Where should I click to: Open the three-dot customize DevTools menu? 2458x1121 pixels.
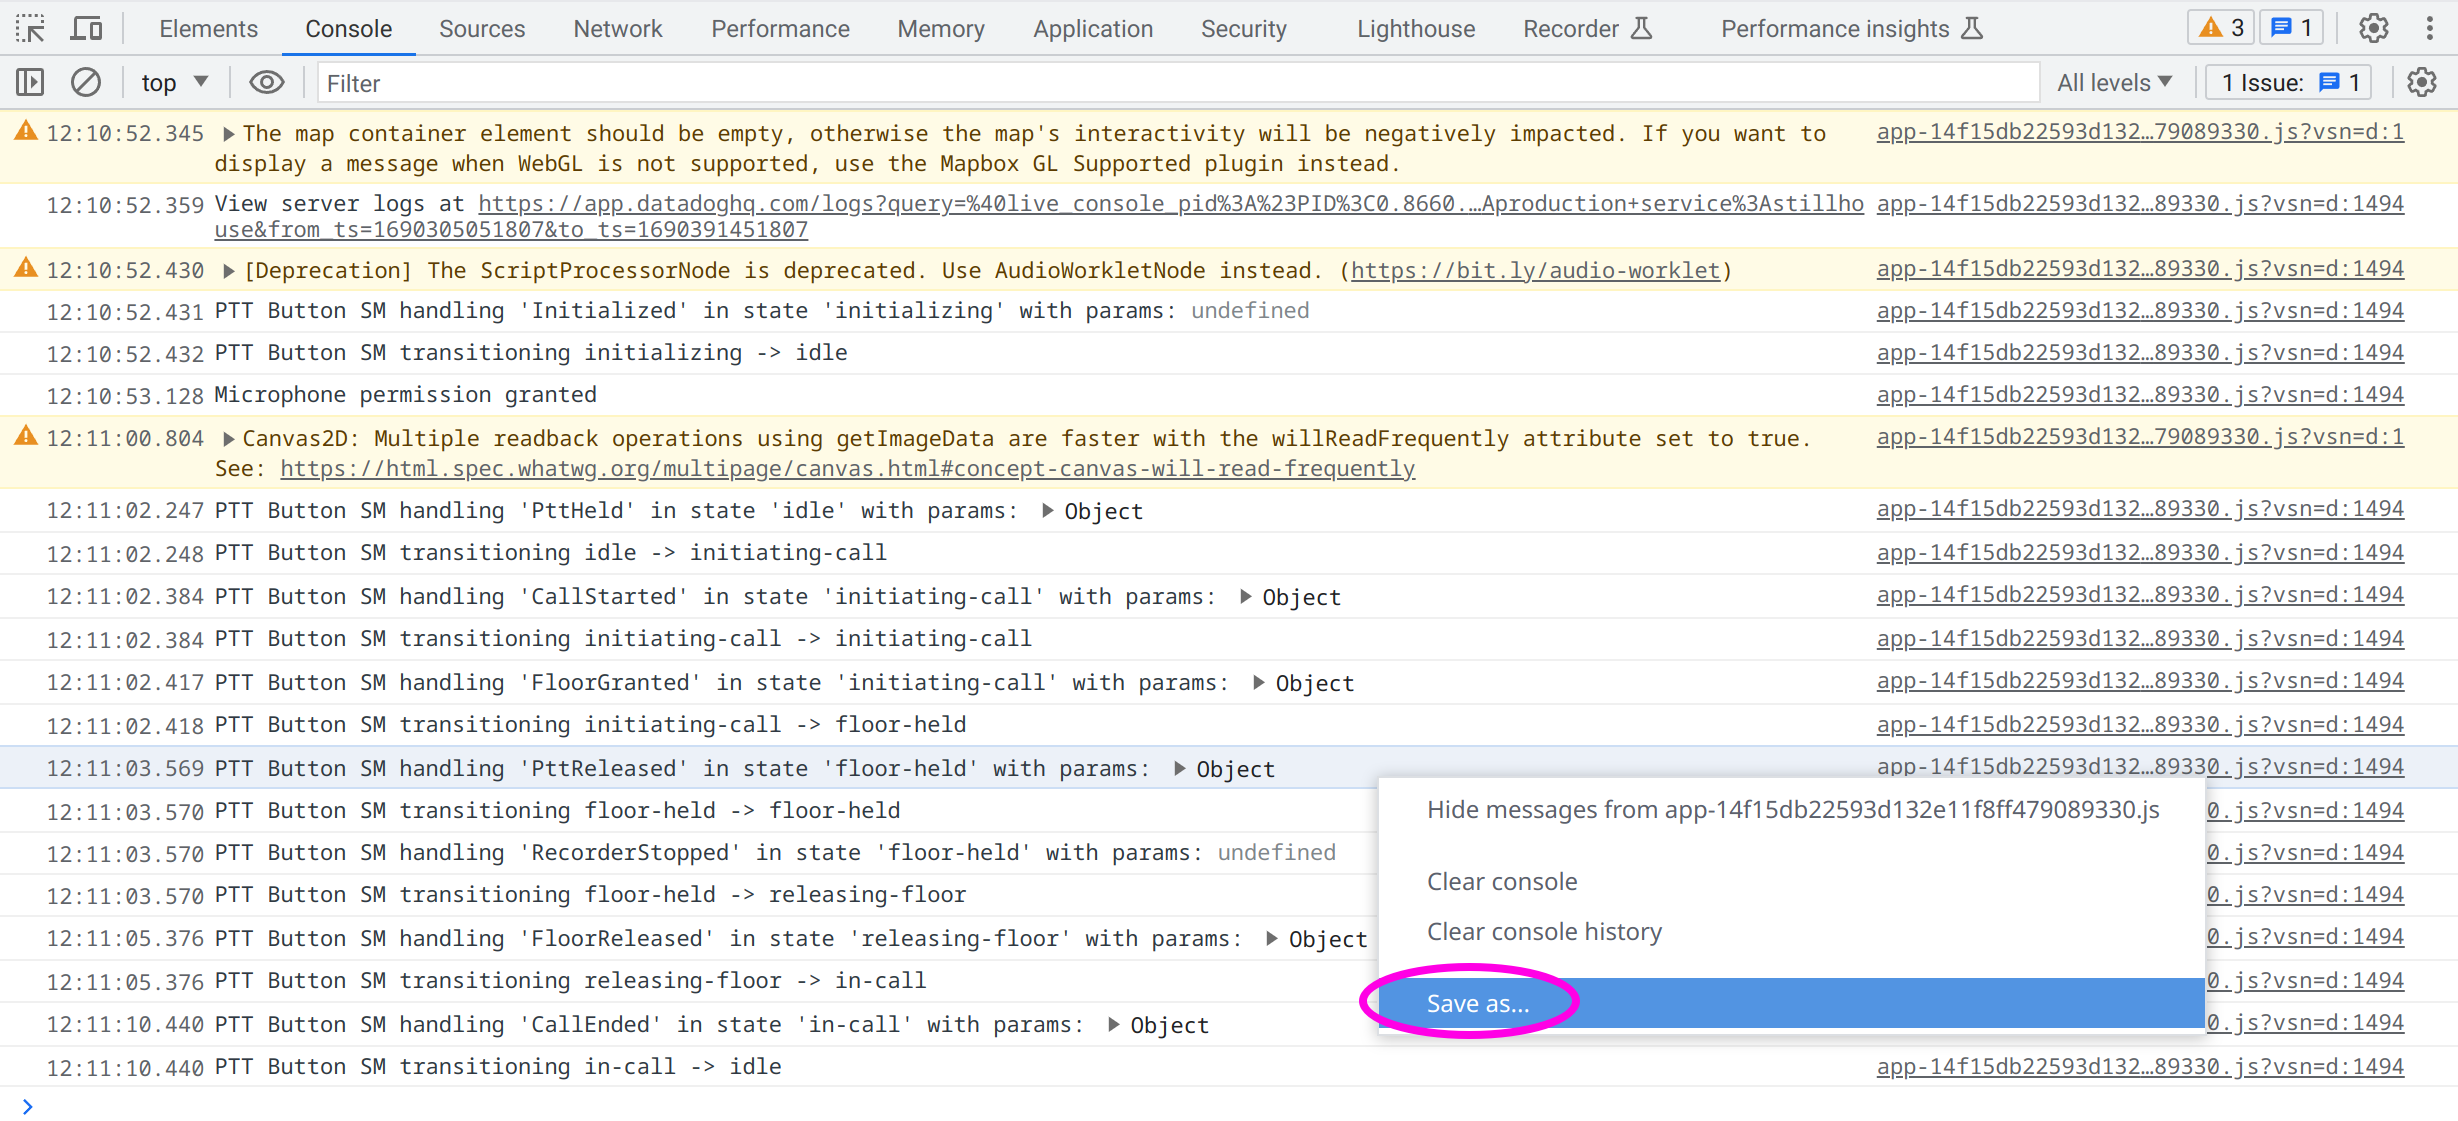pos(2429,28)
